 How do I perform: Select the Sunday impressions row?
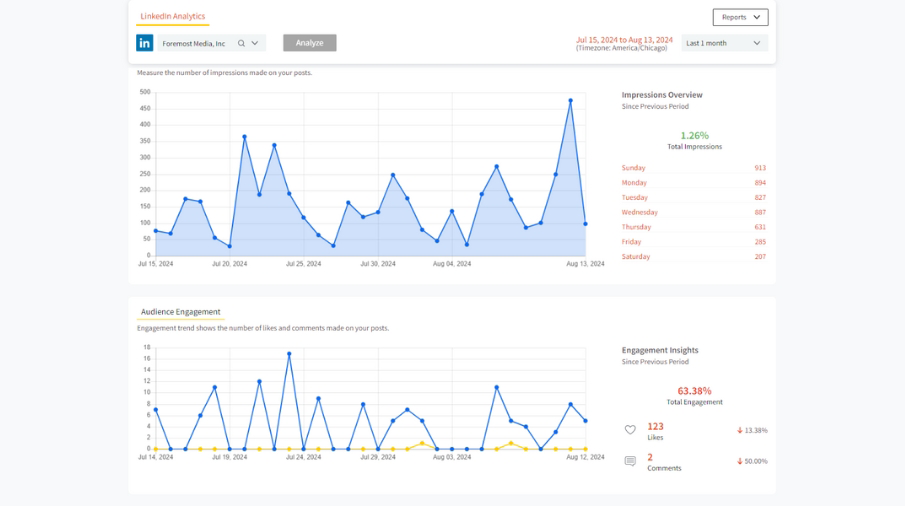(x=693, y=168)
